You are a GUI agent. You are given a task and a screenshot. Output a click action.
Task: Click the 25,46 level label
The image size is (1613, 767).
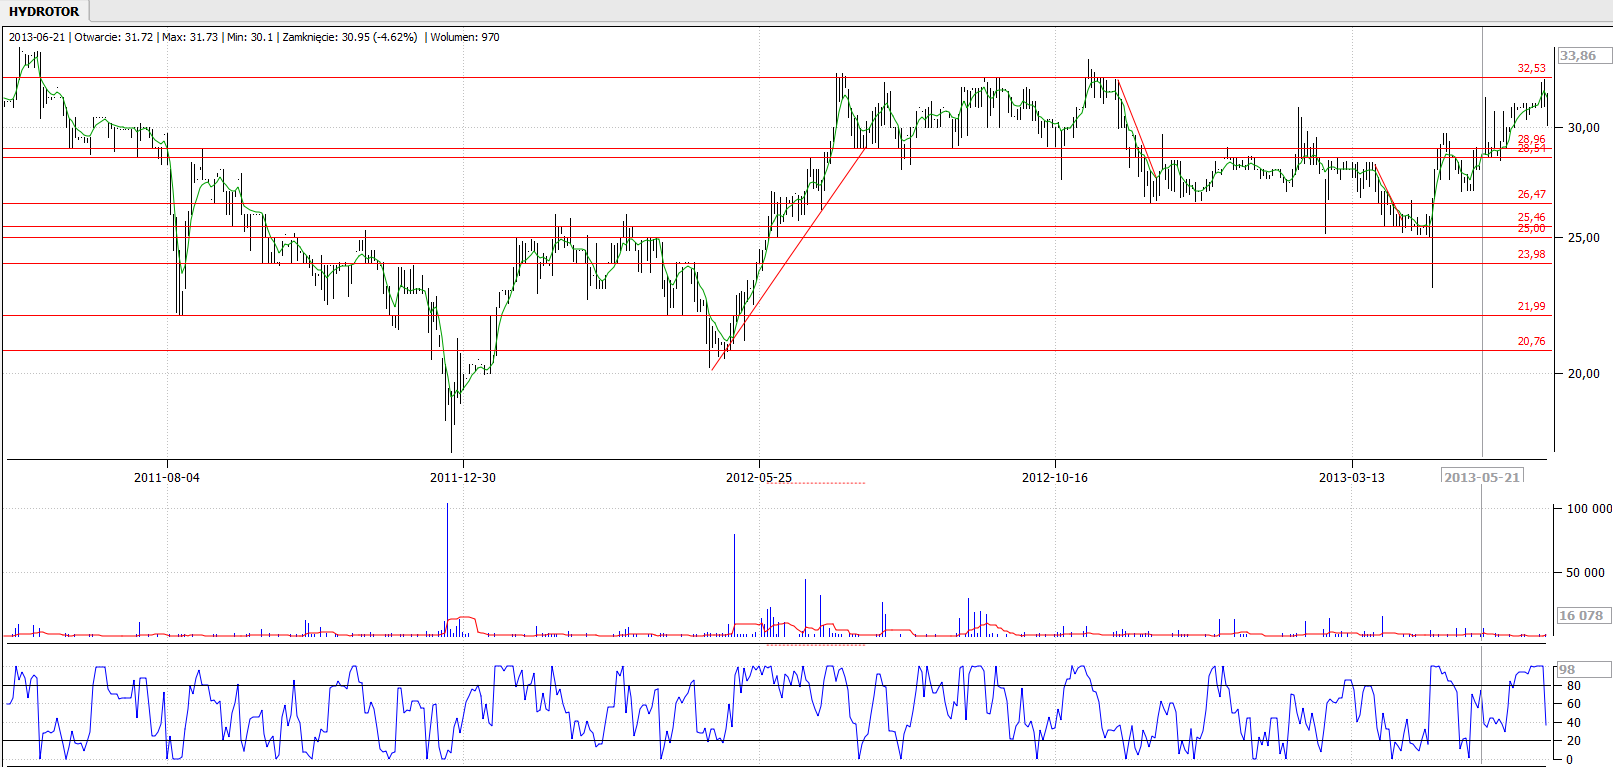[1531, 217]
